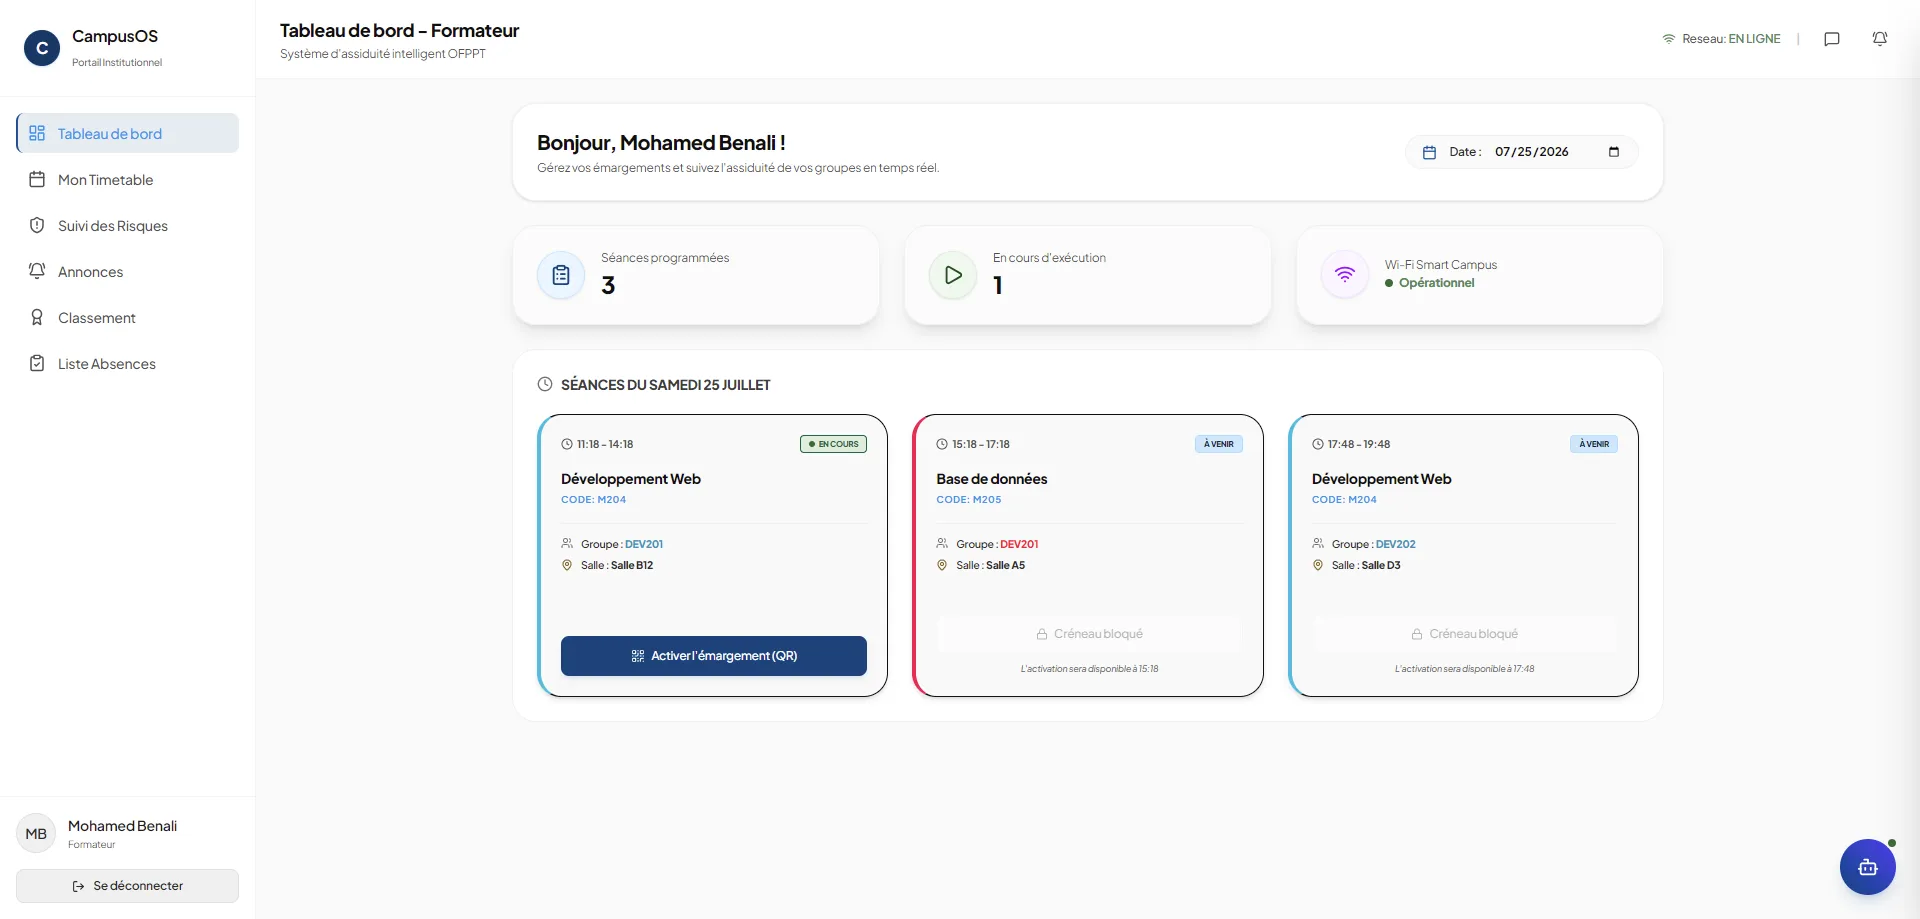This screenshot has width=1920, height=919.
Task: Click the EN LIGNE network status
Action: pos(1754,39)
